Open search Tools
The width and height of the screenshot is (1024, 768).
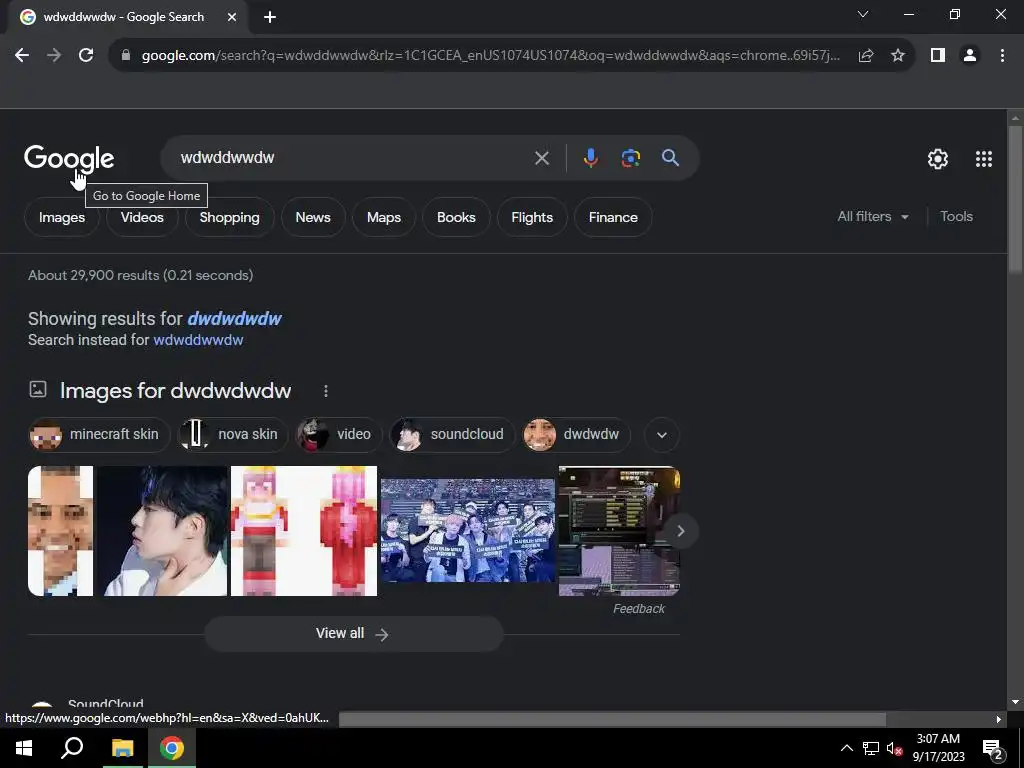(956, 217)
